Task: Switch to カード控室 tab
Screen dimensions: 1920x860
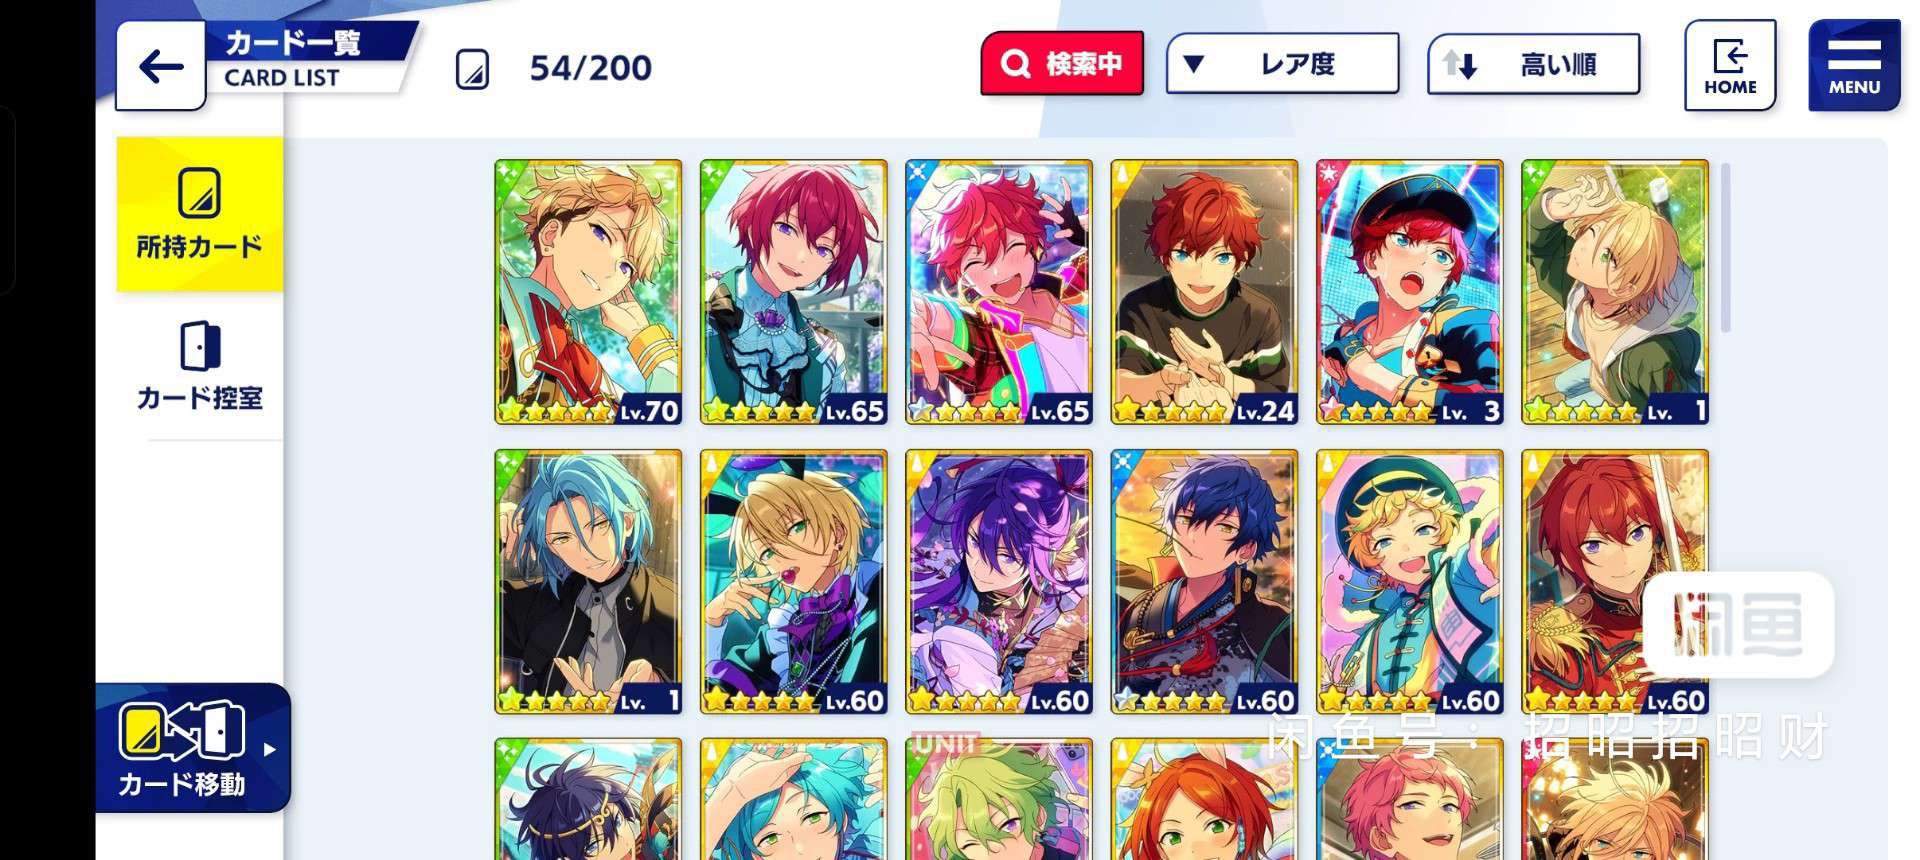Action: tap(200, 366)
